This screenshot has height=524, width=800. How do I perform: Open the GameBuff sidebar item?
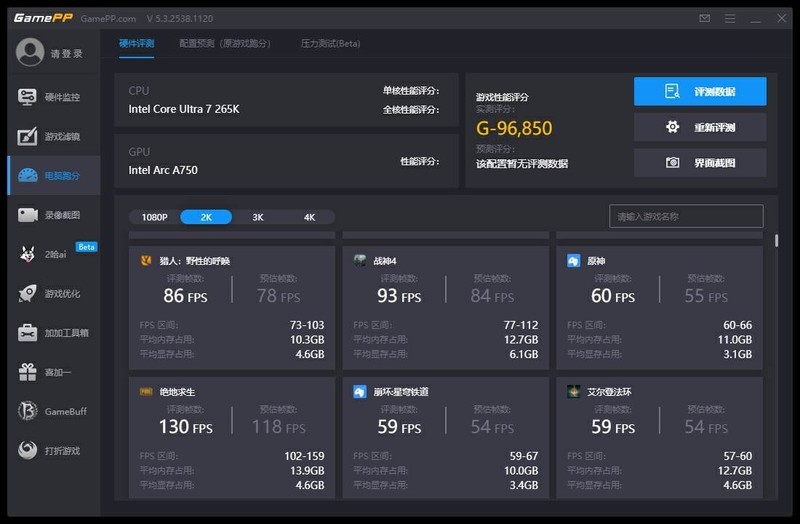[x=52, y=411]
